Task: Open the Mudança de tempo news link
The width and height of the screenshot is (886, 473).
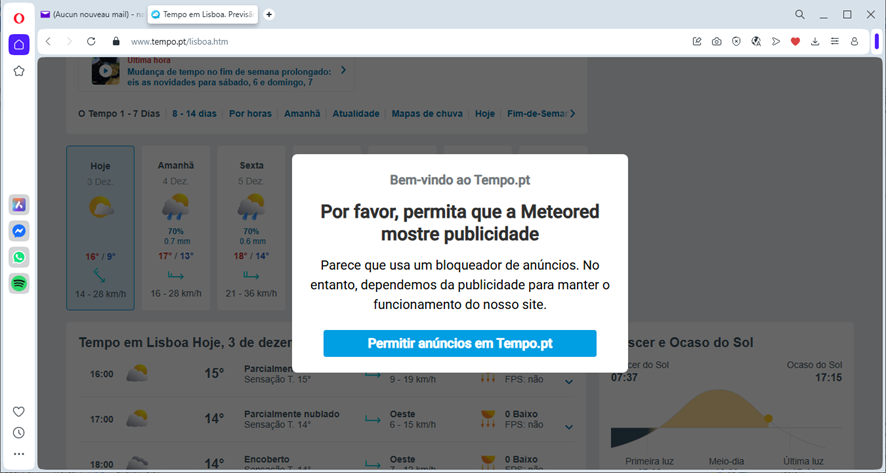Action: (x=229, y=77)
